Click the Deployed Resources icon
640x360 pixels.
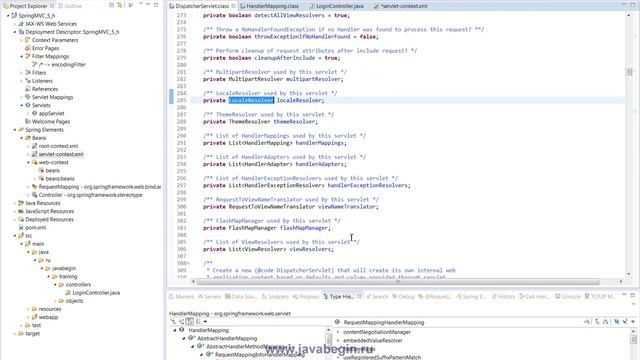(21, 220)
